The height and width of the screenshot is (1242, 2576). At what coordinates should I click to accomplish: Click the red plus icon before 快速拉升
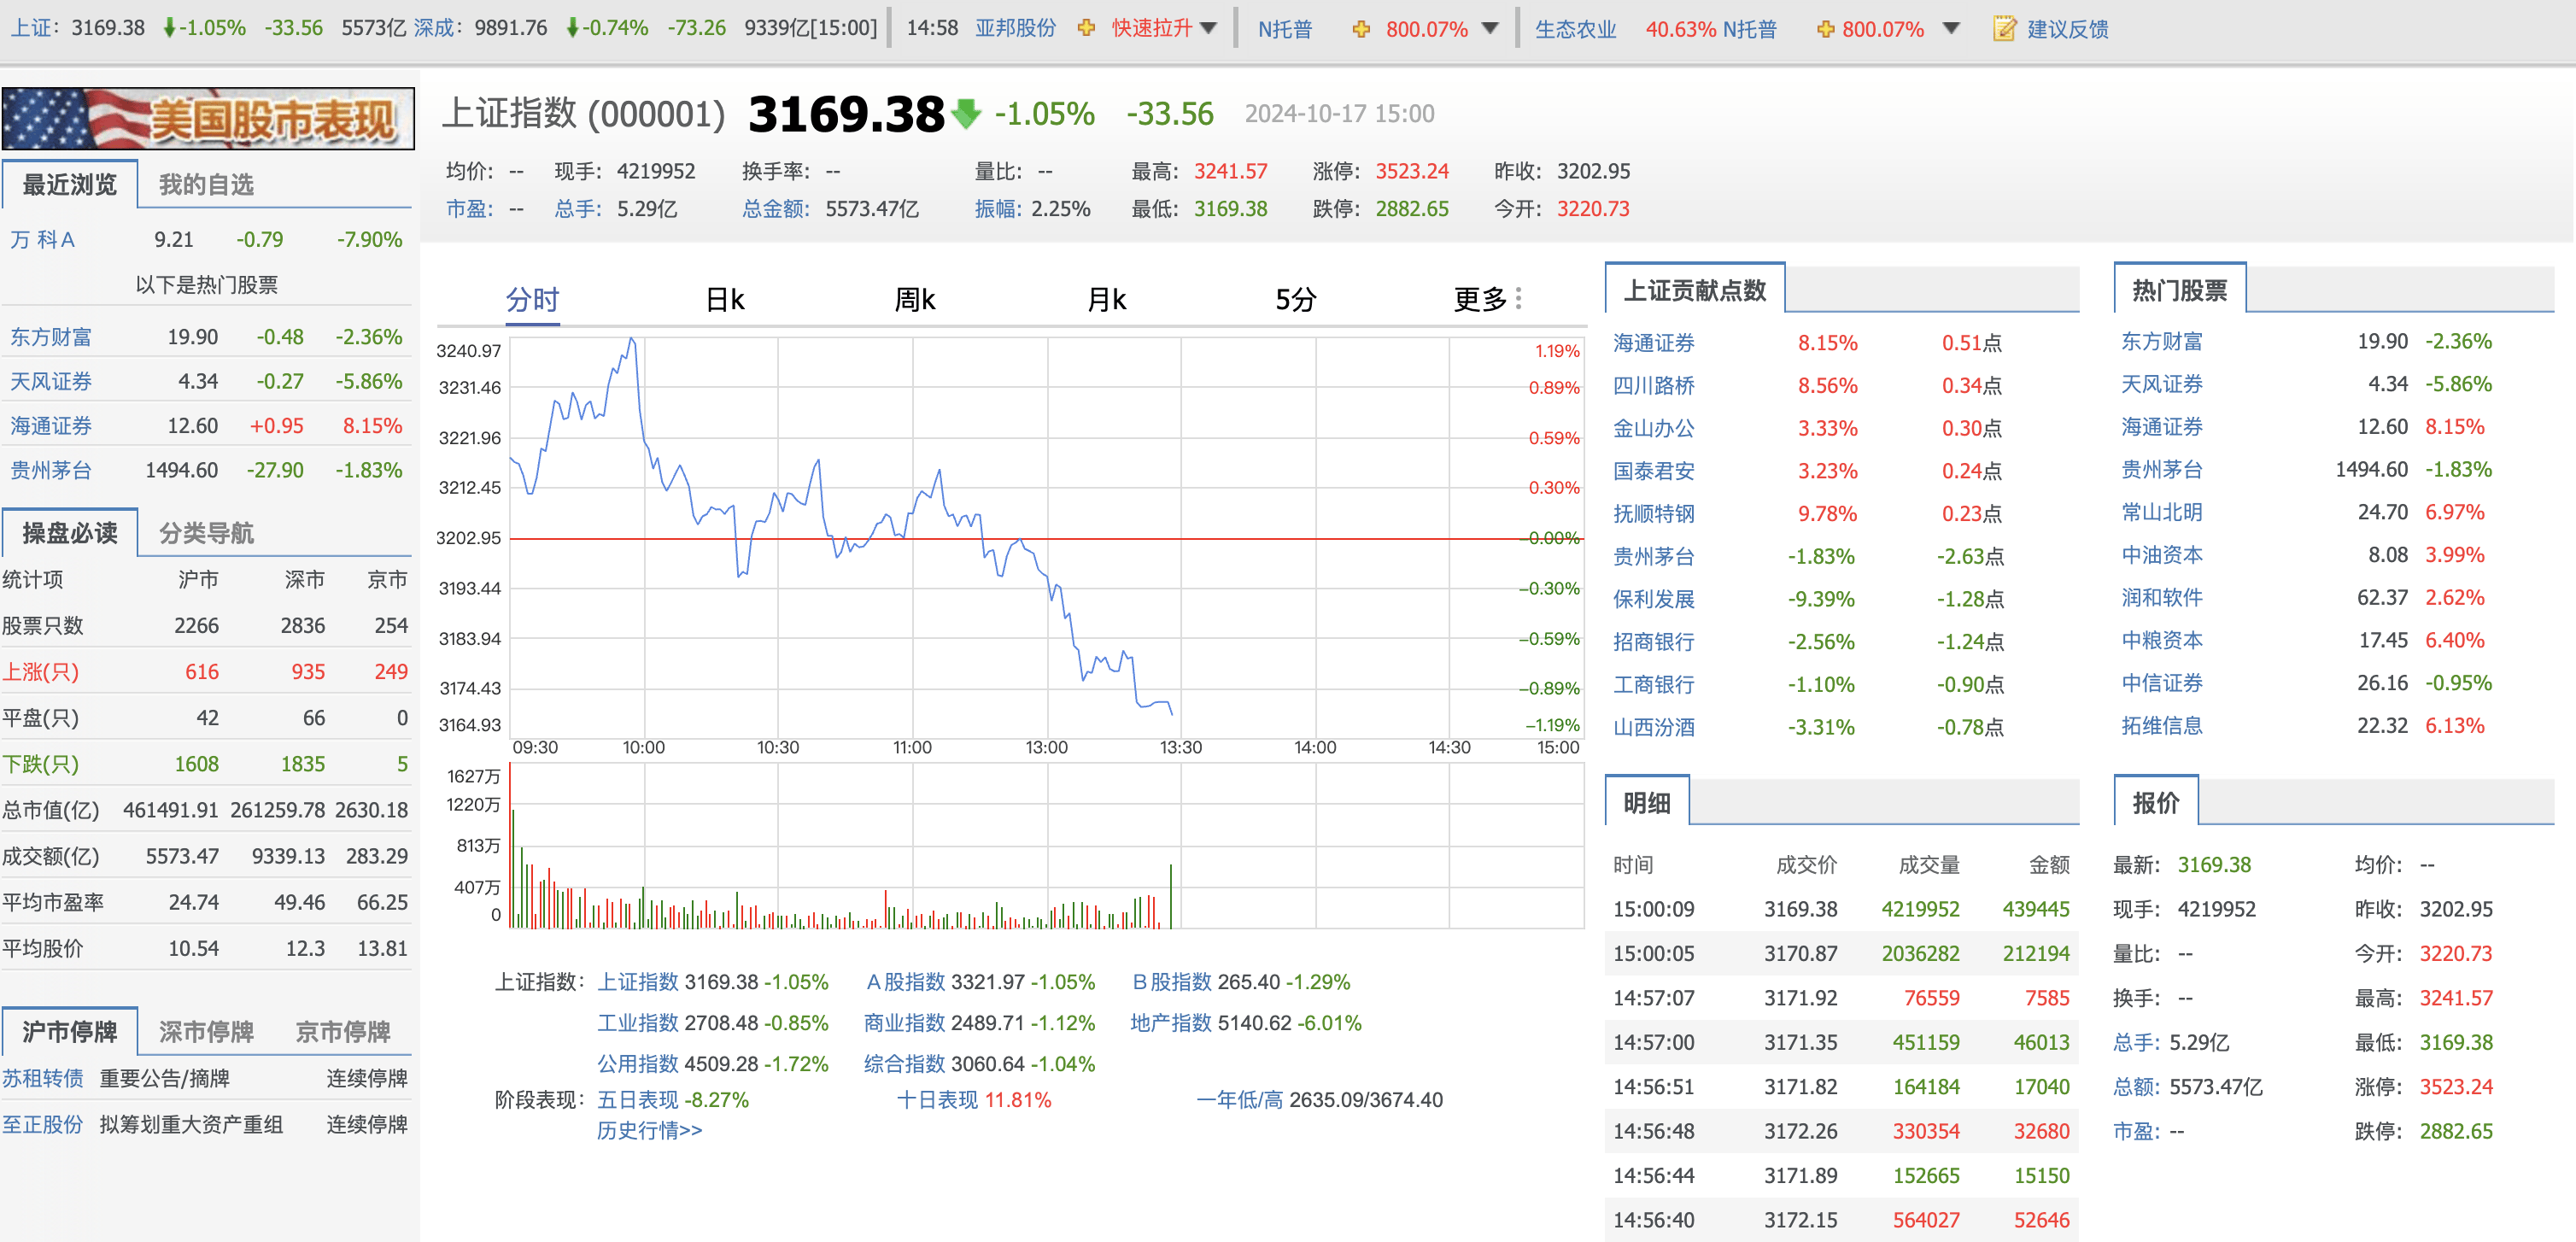1085,29
